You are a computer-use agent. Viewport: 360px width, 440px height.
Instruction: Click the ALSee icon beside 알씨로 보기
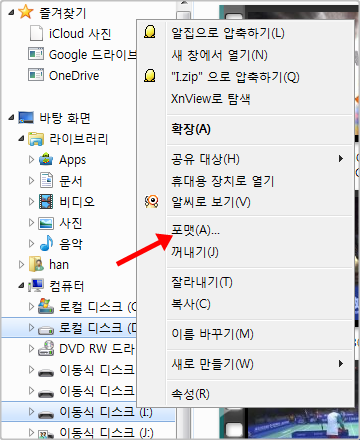tap(151, 201)
